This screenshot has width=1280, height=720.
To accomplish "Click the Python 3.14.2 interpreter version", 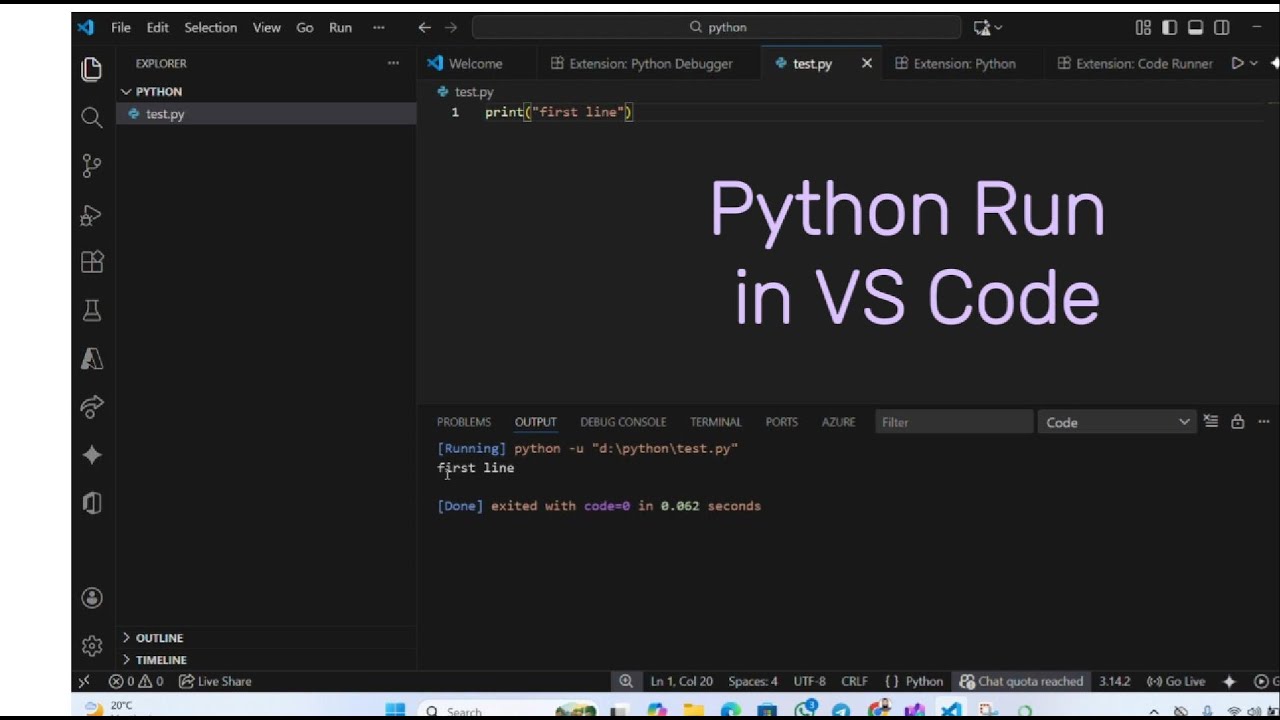I will (1114, 681).
